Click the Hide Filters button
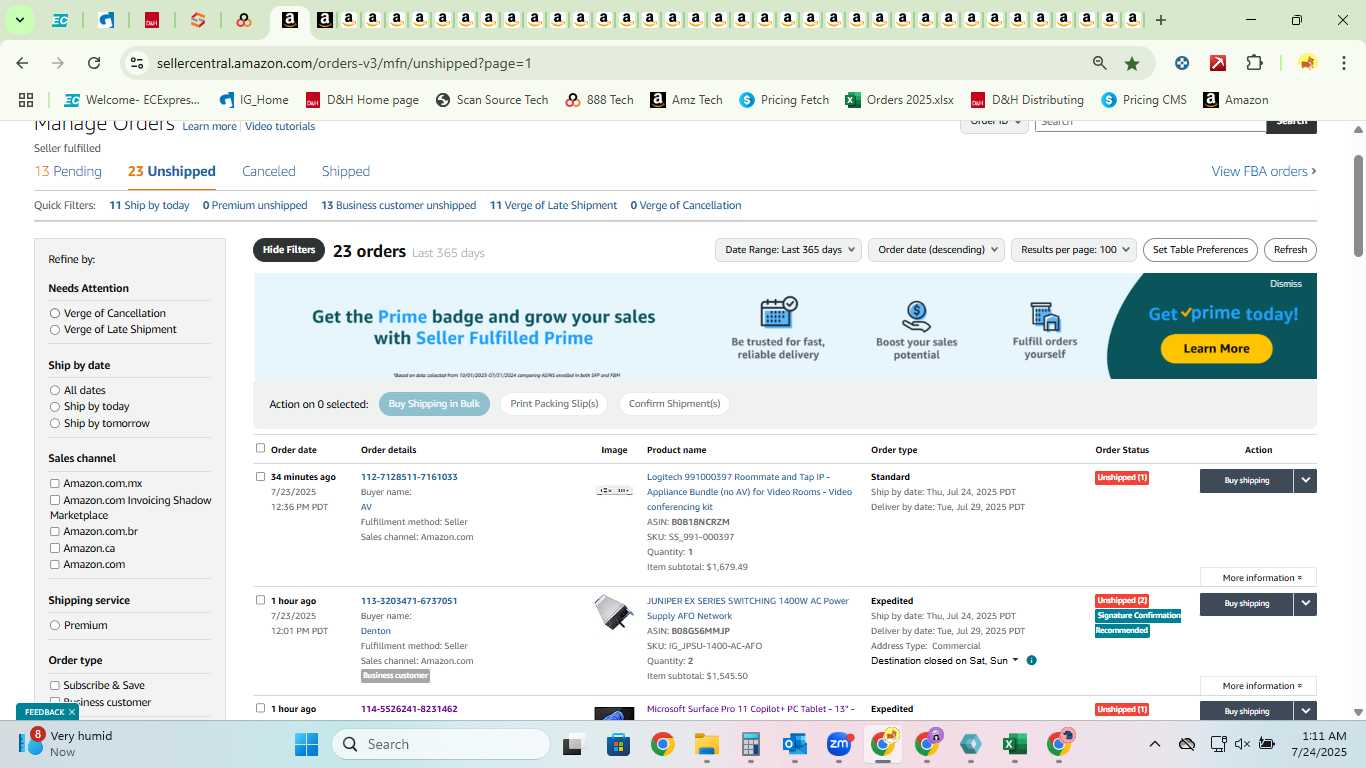The width and height of the screenshot is (1366, 768). (289, 250)
